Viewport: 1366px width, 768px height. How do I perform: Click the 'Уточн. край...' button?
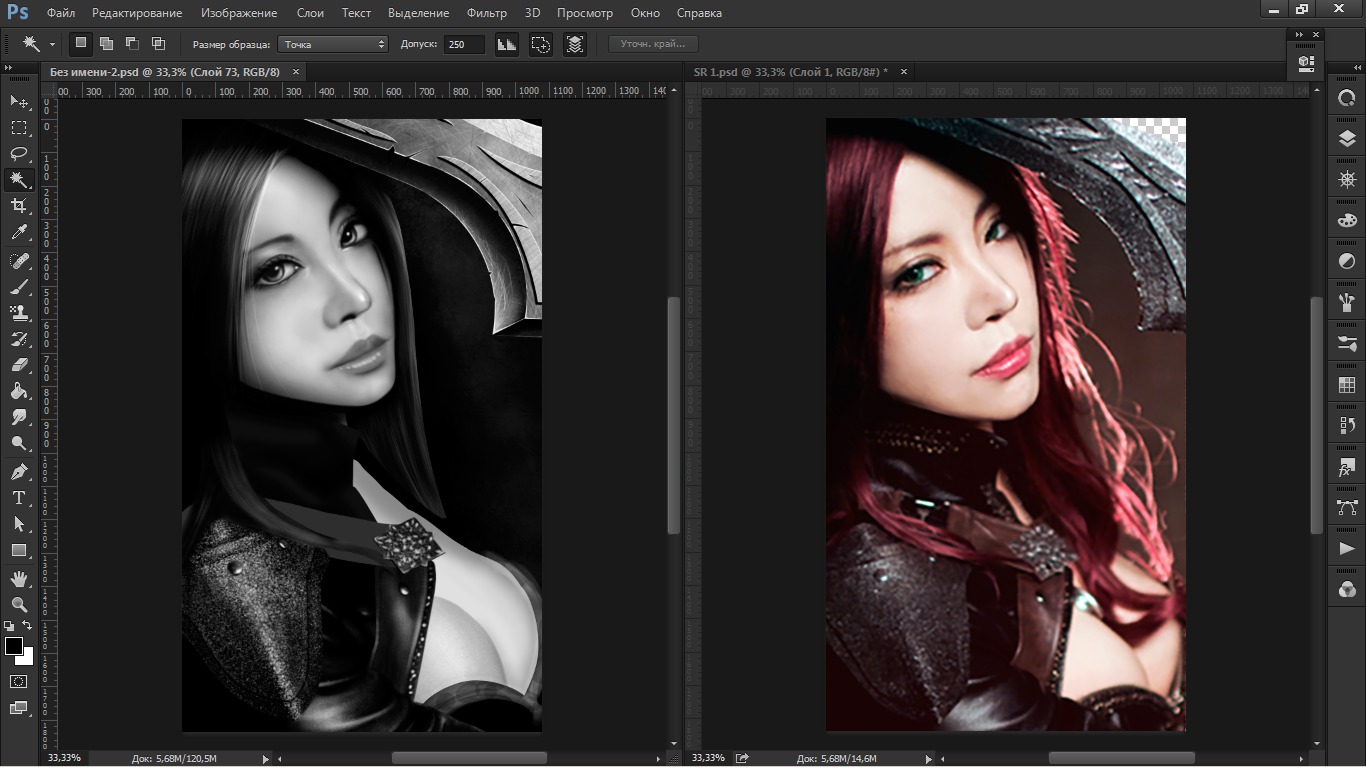(x=653, y=44)
